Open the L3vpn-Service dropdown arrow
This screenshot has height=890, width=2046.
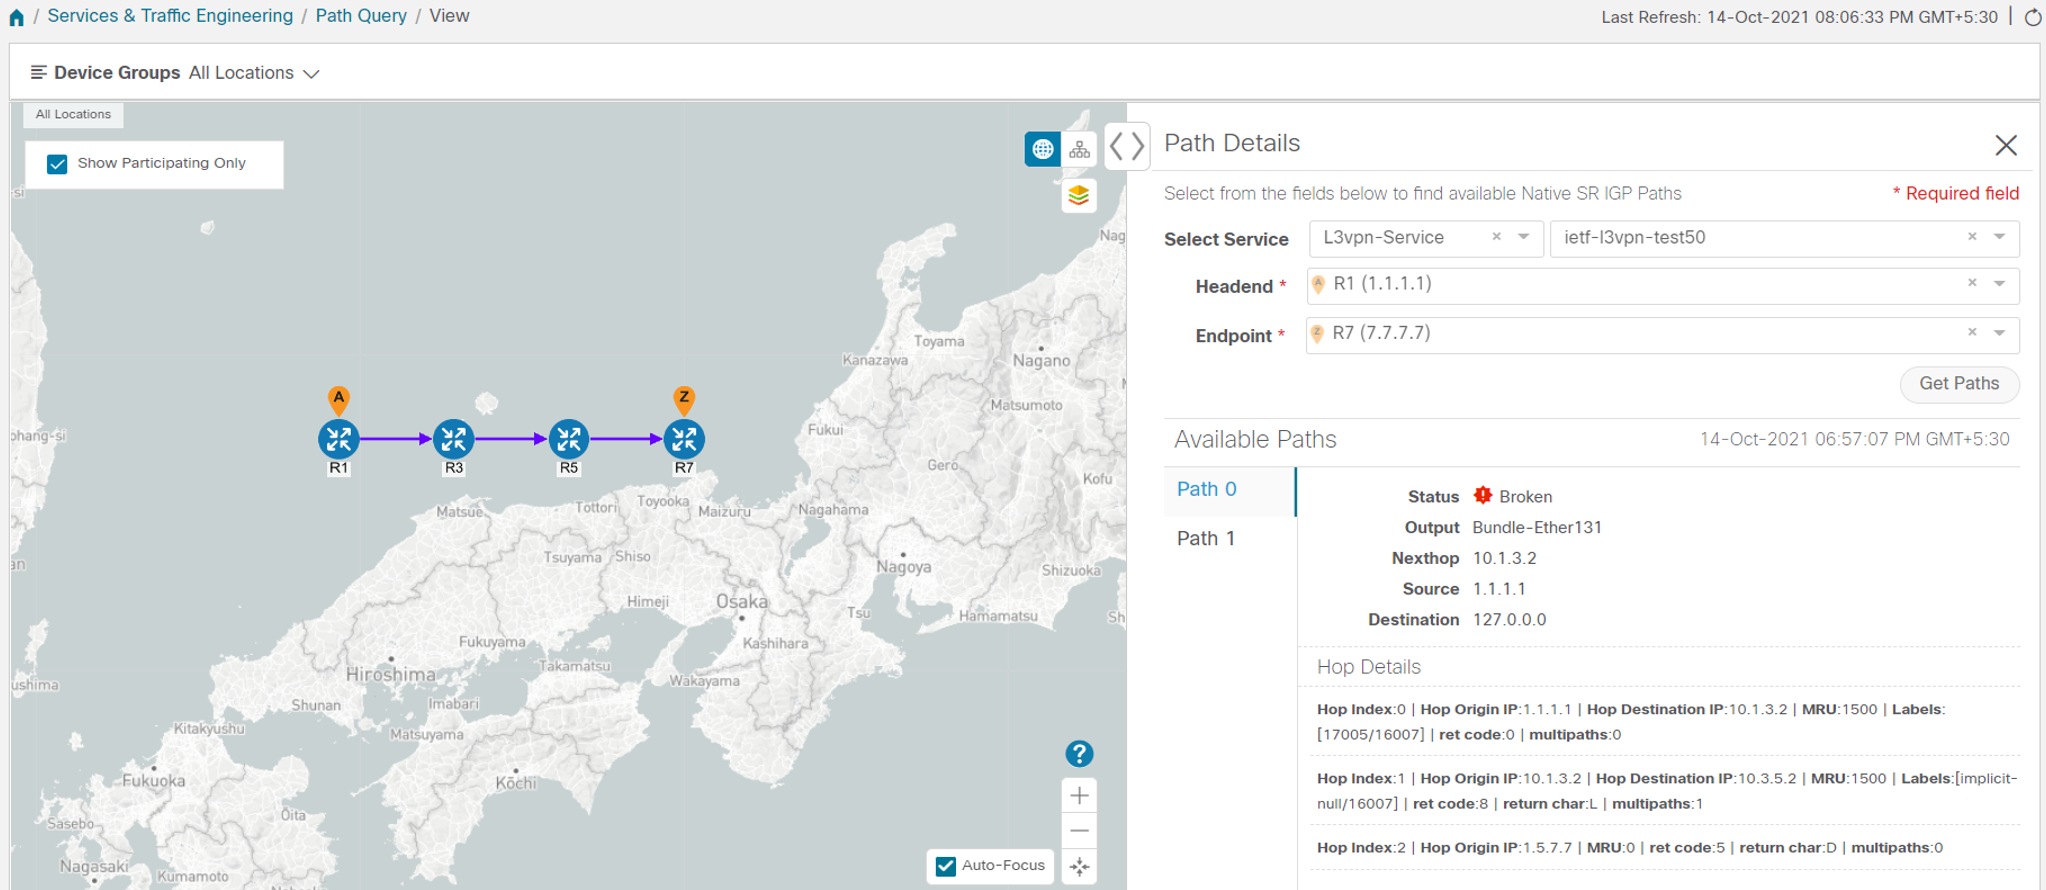pyautogui.click(x=1524, y=237)
